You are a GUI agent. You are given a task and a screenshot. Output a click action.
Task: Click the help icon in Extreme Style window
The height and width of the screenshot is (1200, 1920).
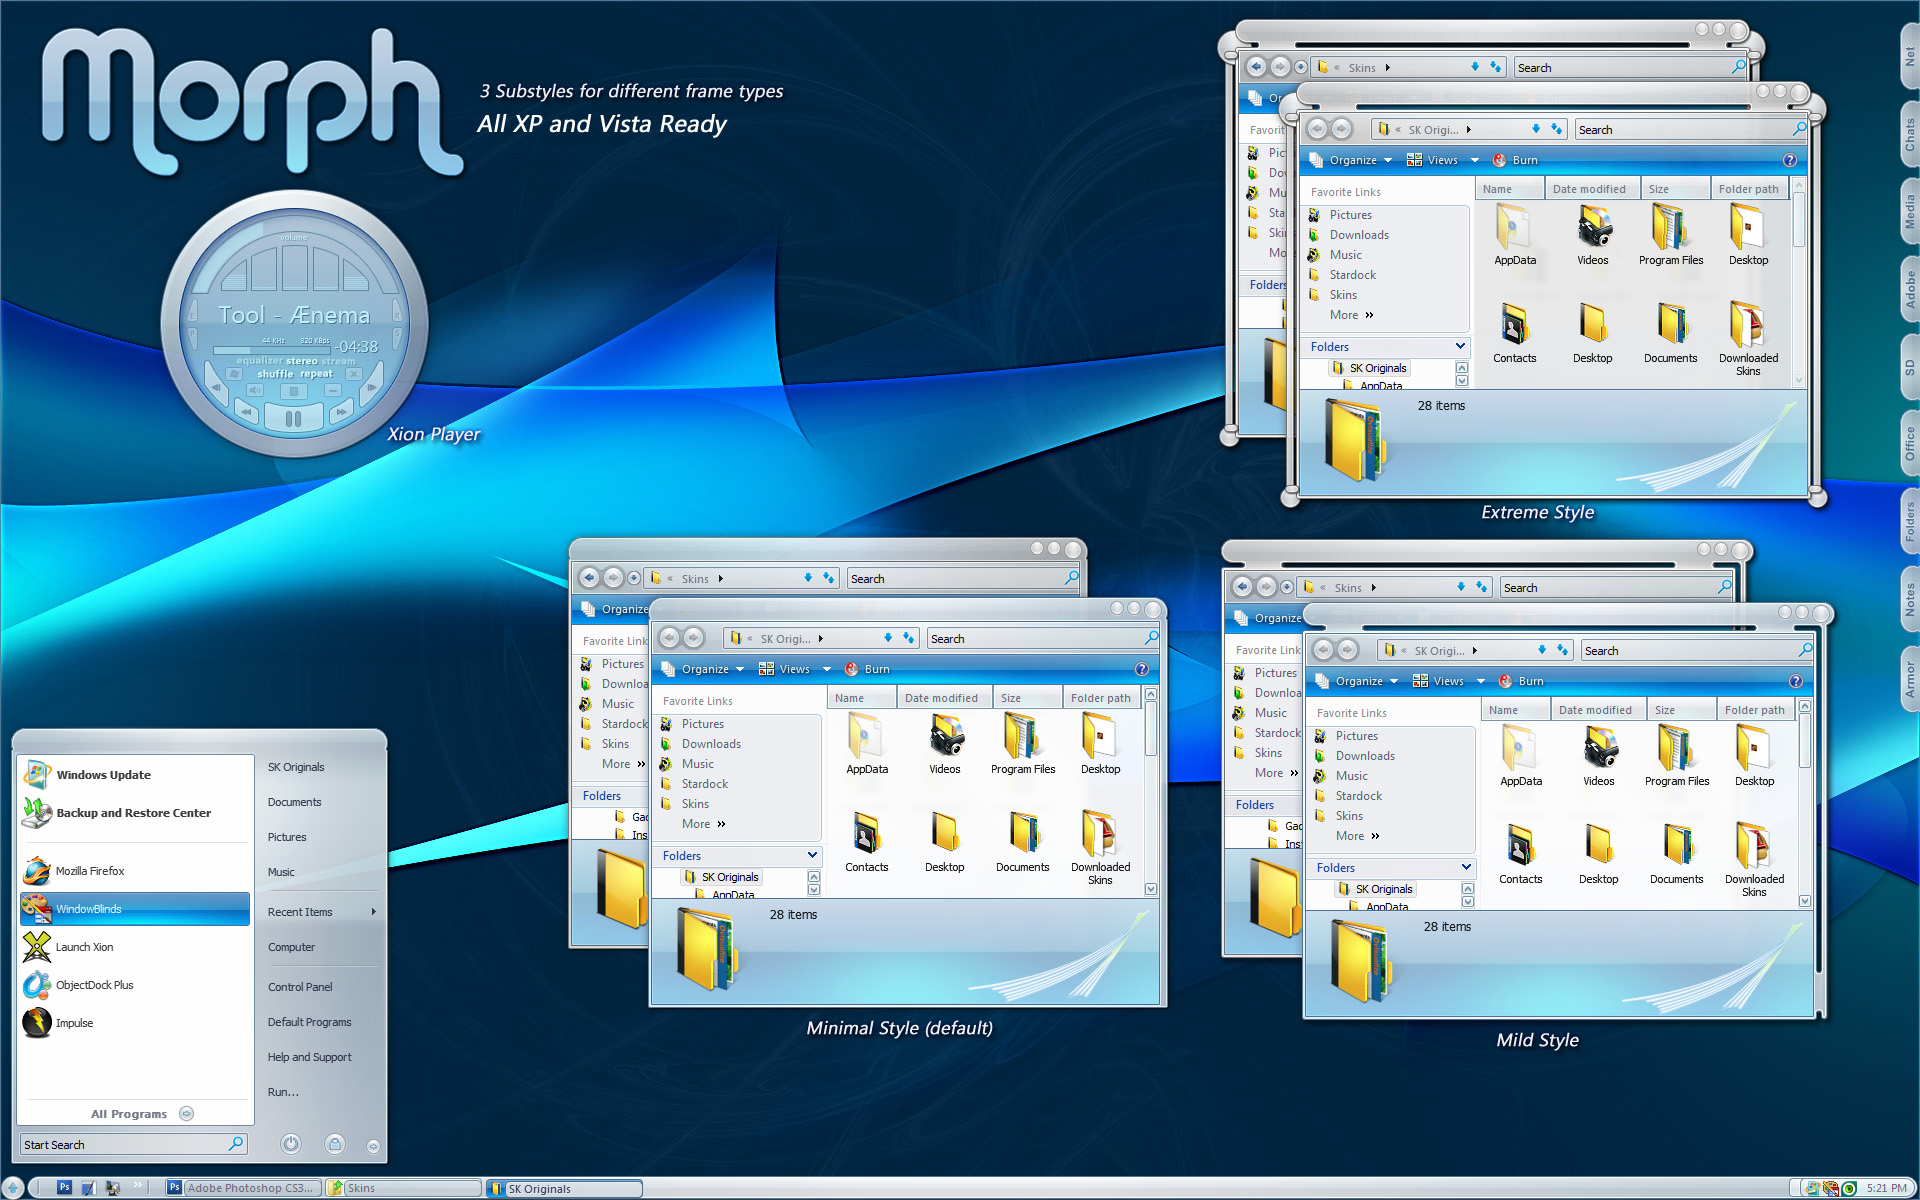coord(1789,160)
